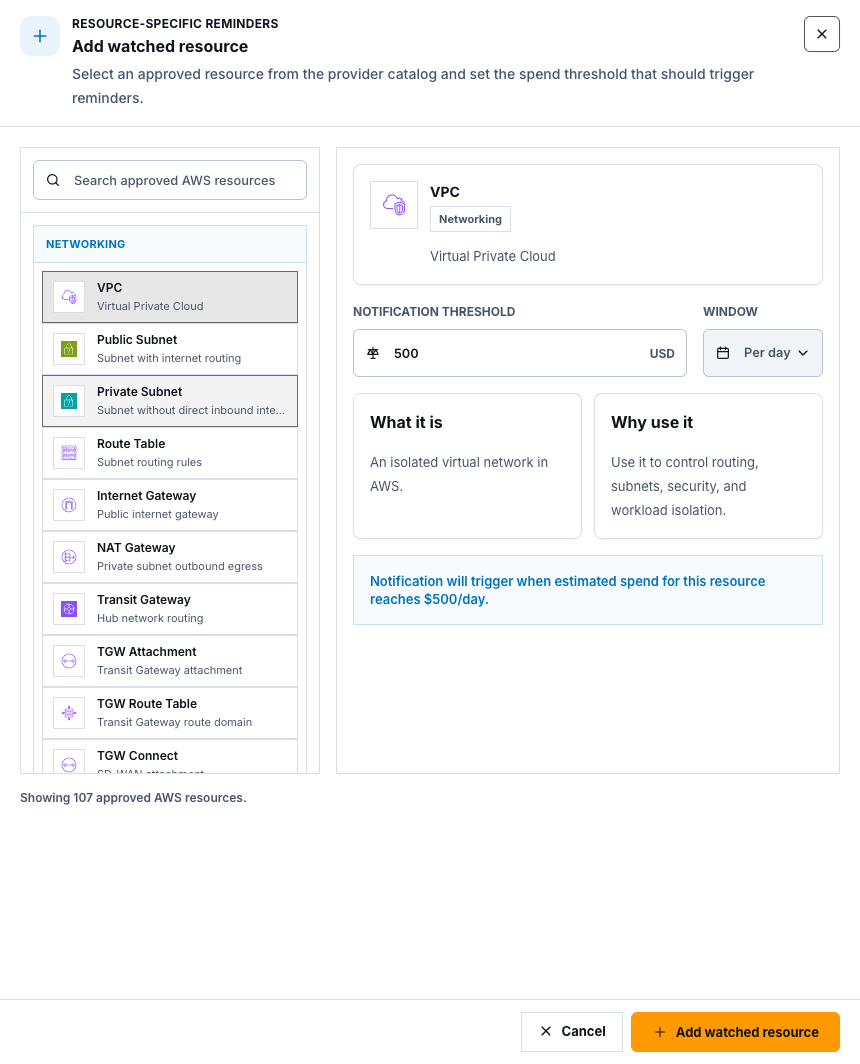The image size is (860, 1064).
Task: Focus the Search approved AWS resources field
Action: [170, 180]
